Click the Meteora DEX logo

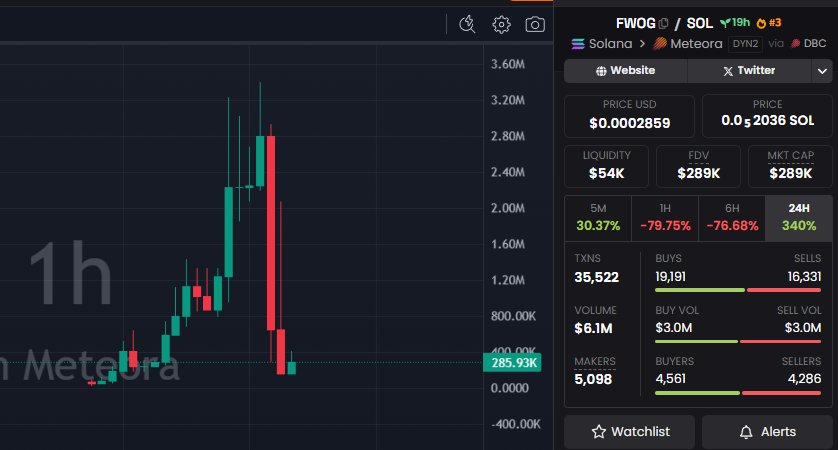[x=659, y=44]
